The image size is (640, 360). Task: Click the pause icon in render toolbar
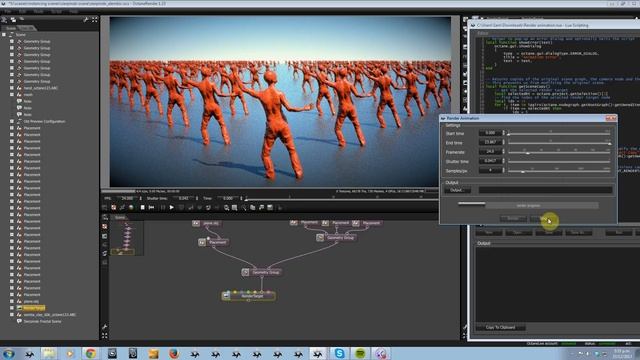coord(162,208)
